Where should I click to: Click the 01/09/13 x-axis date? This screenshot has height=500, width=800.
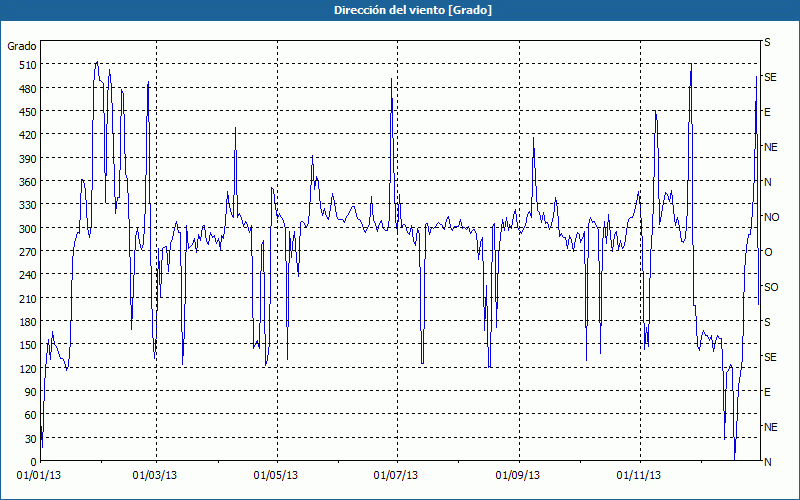click(x=518, y=476)
